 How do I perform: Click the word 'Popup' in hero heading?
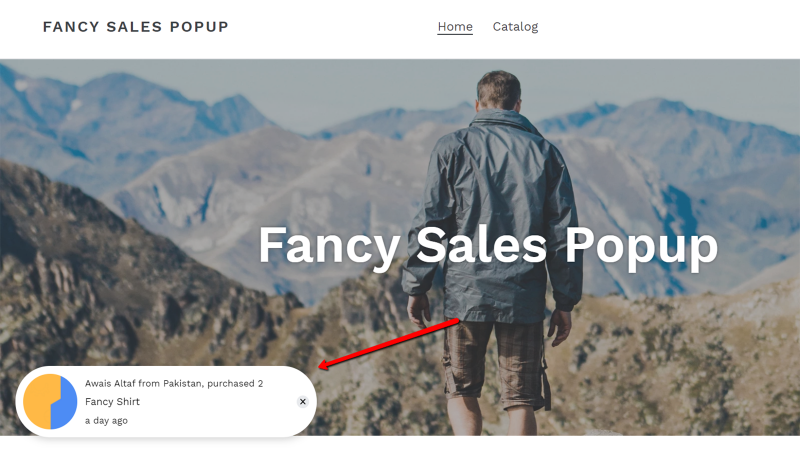pyautogui.click(x=641, y=247)
